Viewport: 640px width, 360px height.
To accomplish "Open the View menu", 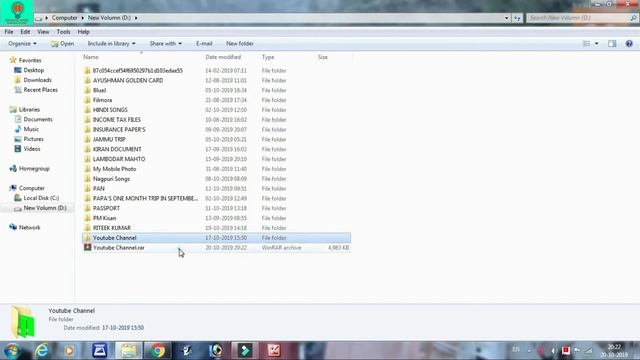I will pos(43,32).
